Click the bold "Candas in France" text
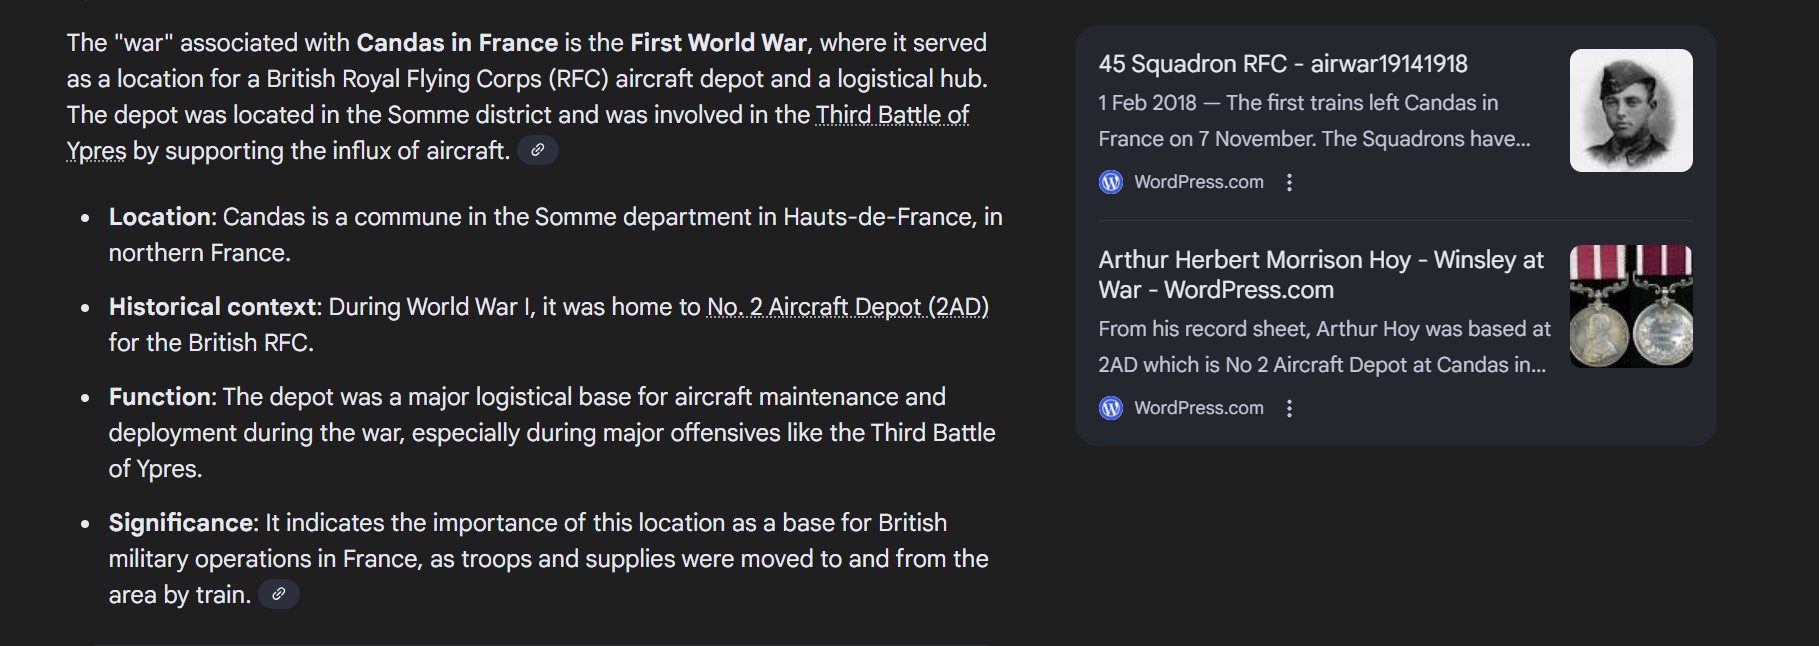This screenshot has width=1819, height=646. 457,43
